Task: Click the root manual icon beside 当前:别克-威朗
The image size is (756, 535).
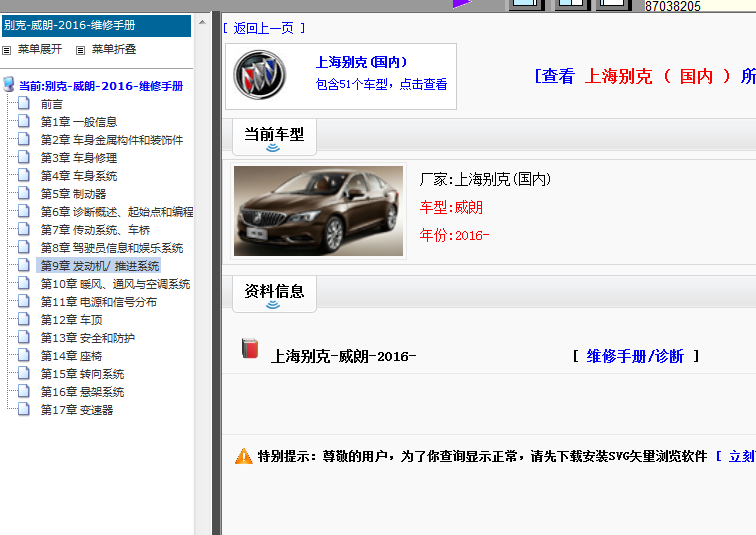Action: click(x=8, y=84)
